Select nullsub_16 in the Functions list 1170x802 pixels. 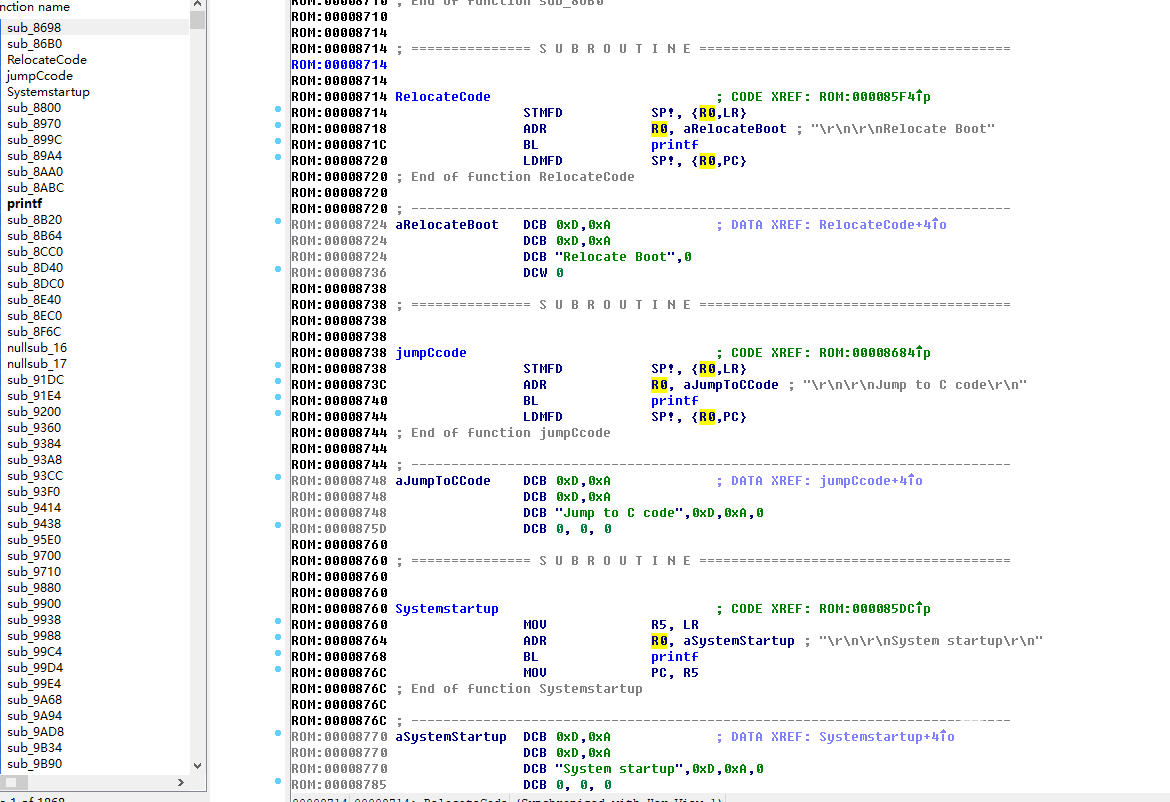[x=37, y=347]
